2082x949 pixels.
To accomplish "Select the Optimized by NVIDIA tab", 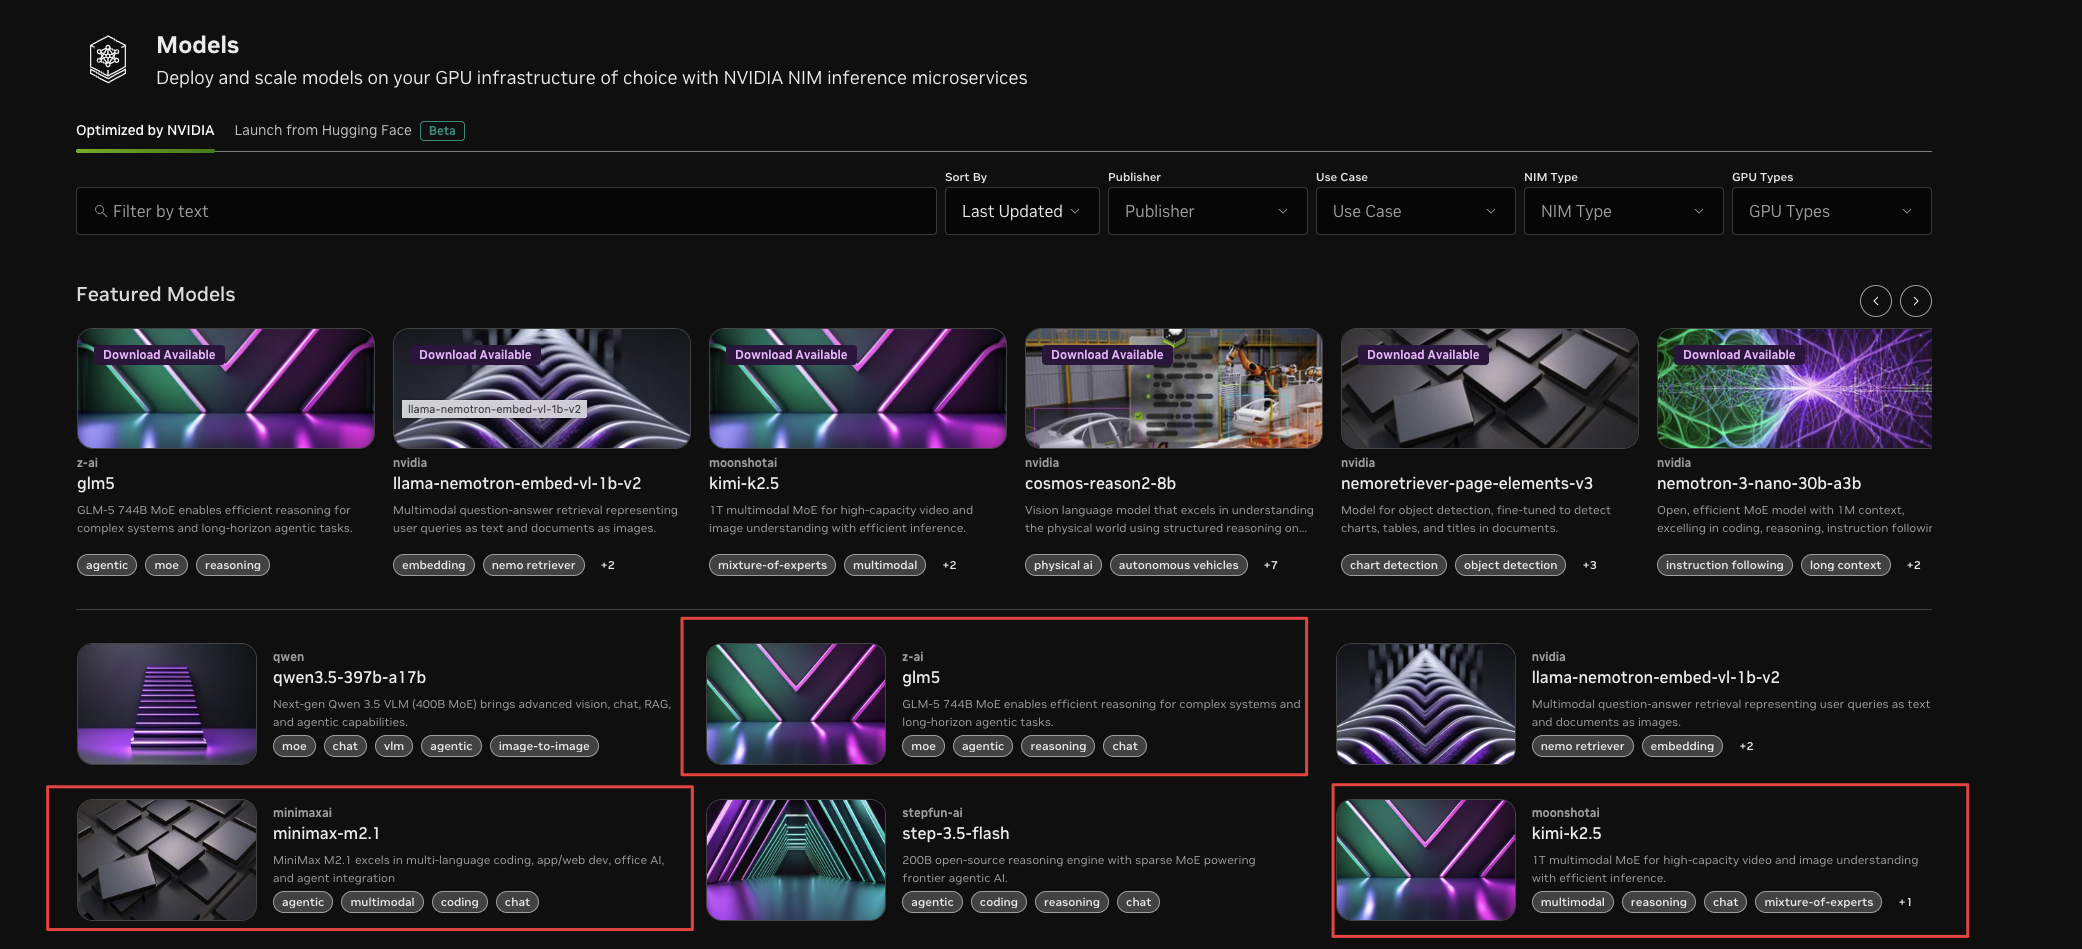I will [145, 130].
